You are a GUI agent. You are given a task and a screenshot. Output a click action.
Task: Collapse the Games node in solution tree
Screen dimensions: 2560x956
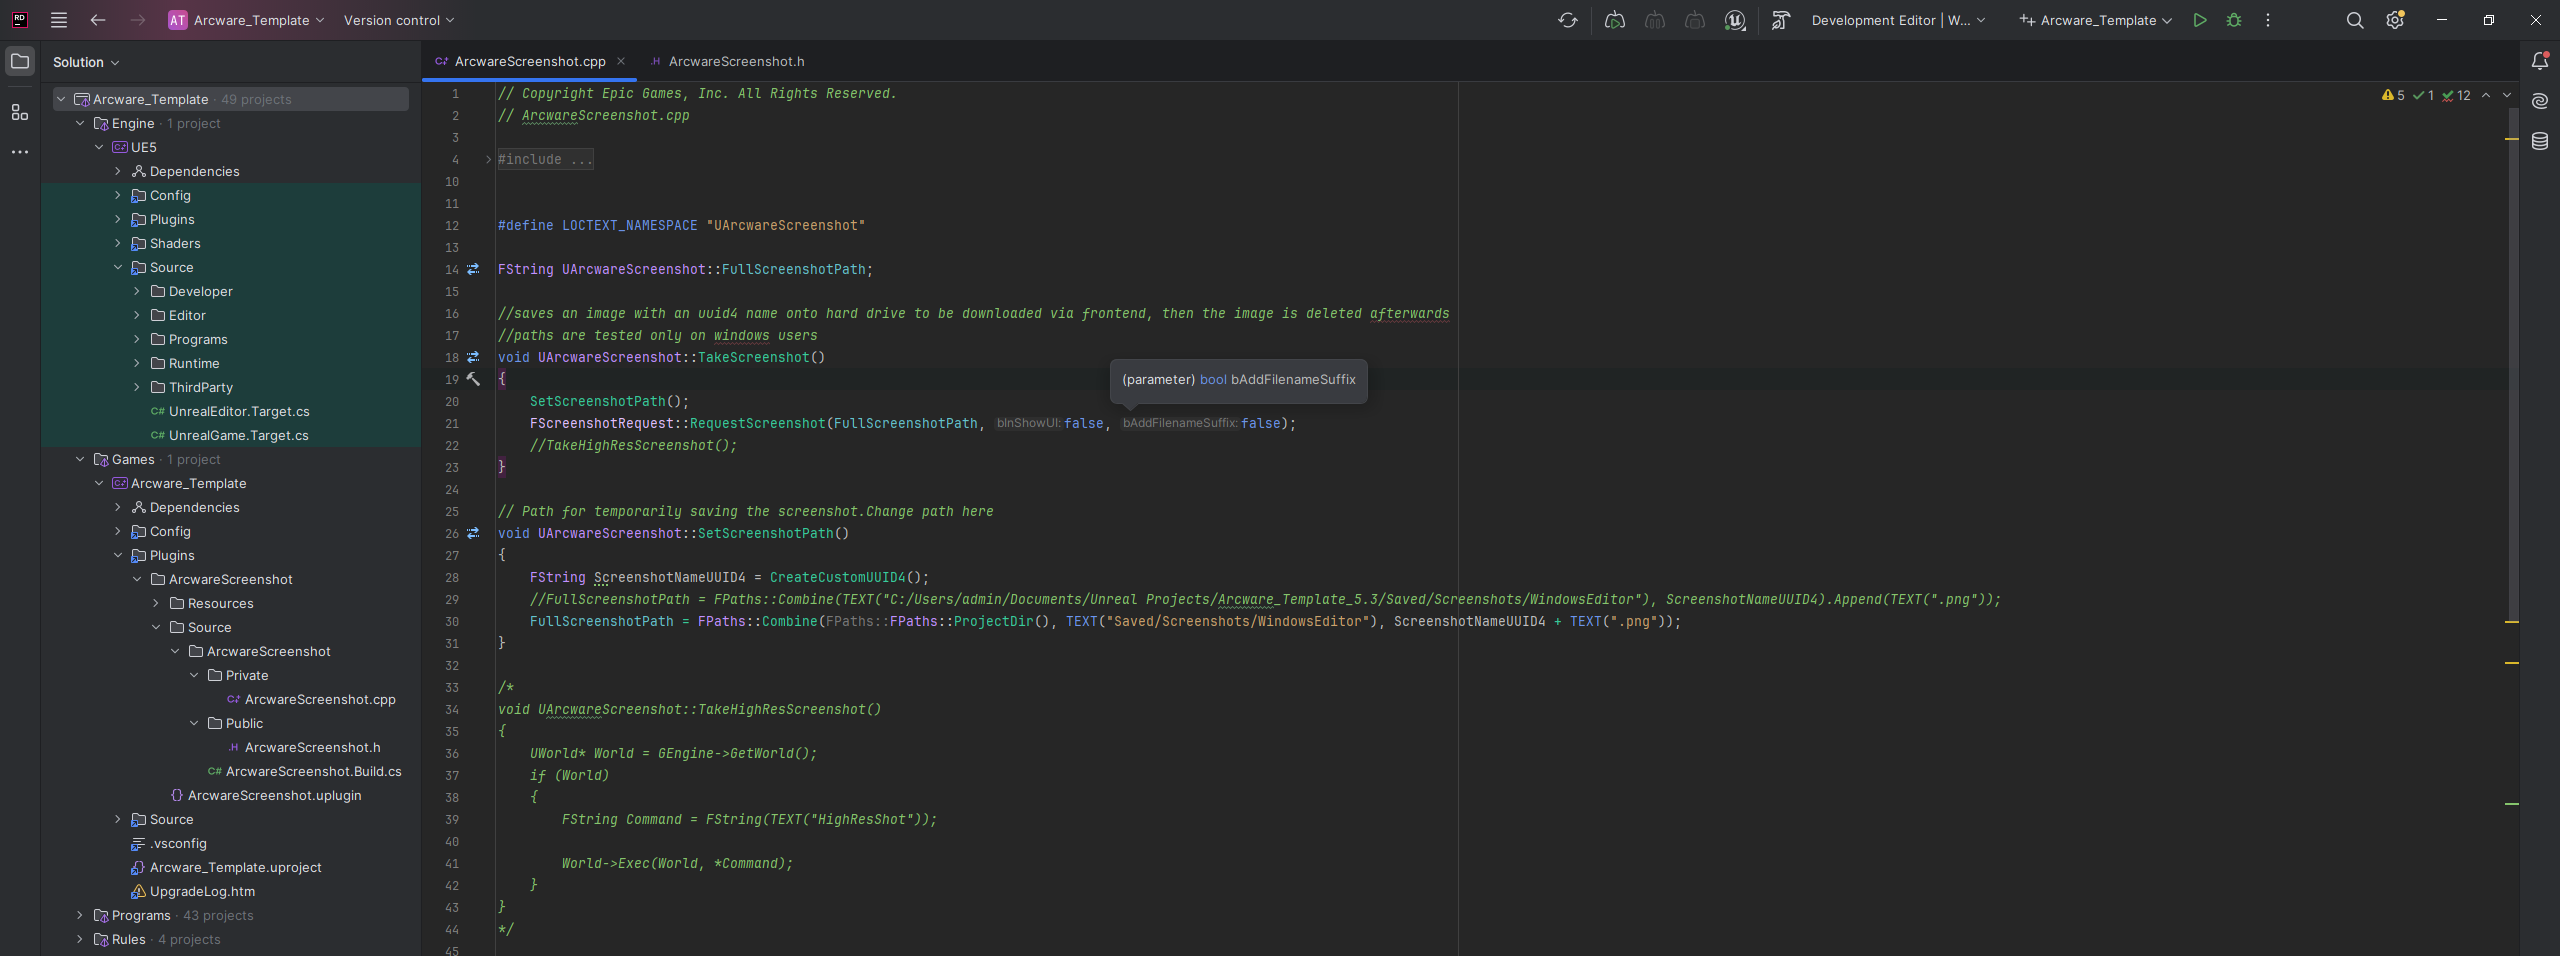click(80, 460)
